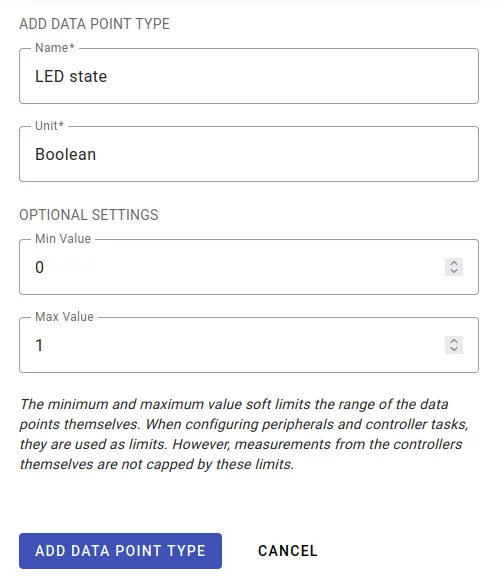Click the help line mentioning 'configuring peripherals'
This screenshot has height=587, width=497.
(x=244, y=424)
